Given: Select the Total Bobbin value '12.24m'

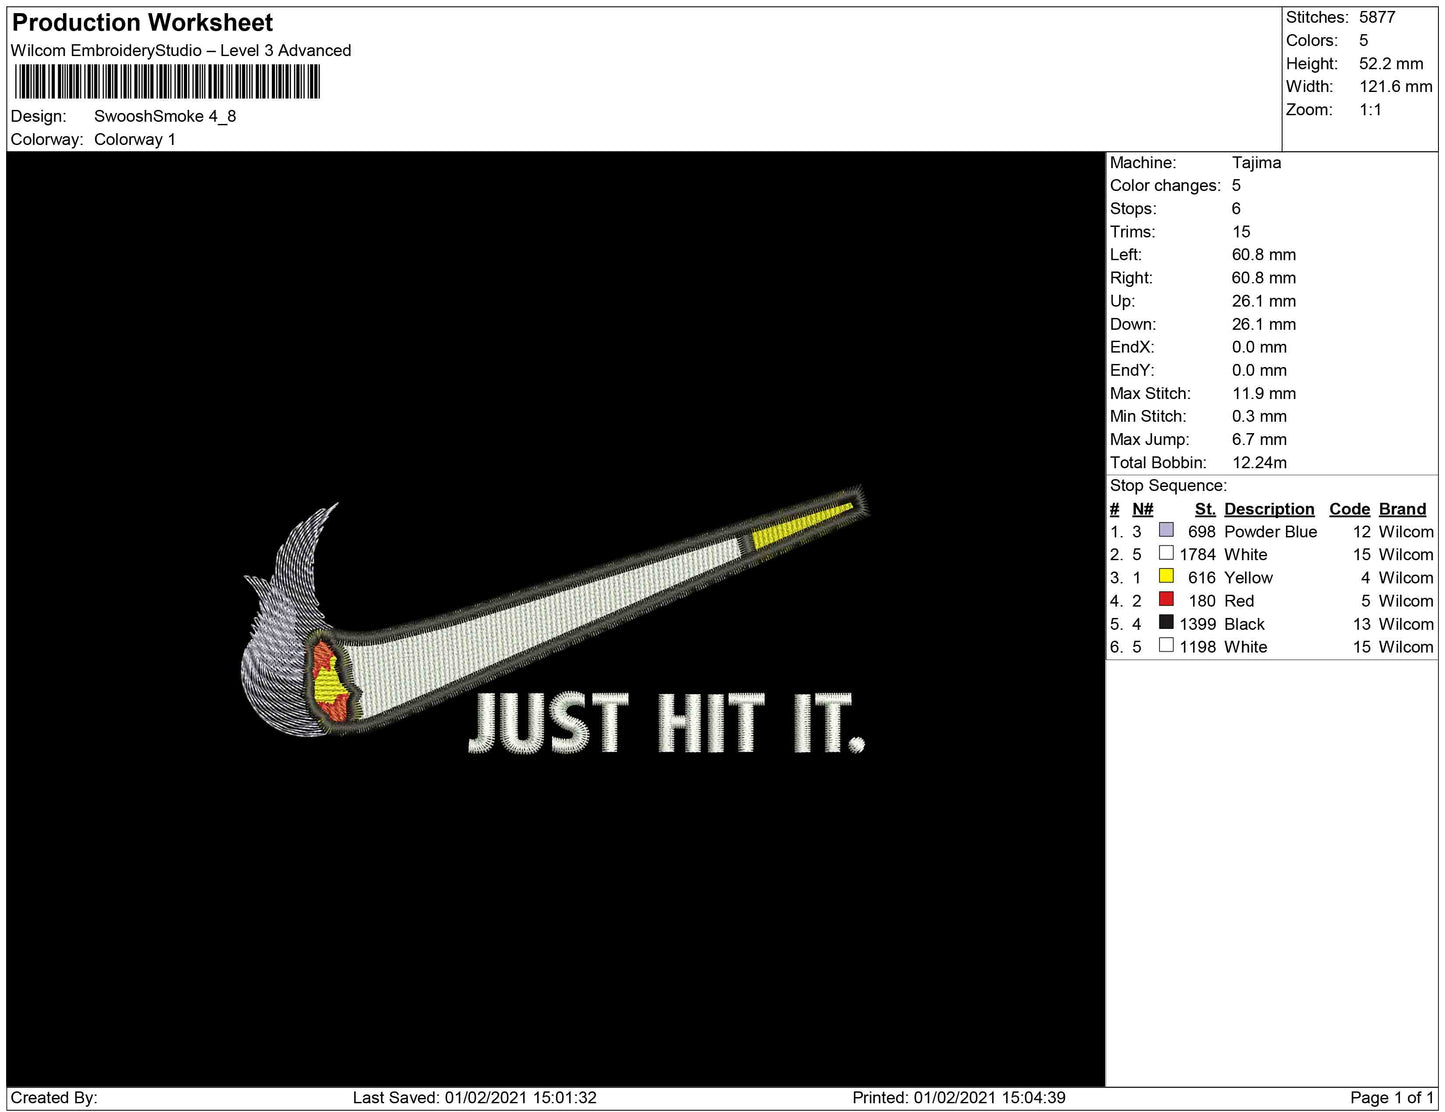Looking at the screenshot, I should (x=1259, y=462).
